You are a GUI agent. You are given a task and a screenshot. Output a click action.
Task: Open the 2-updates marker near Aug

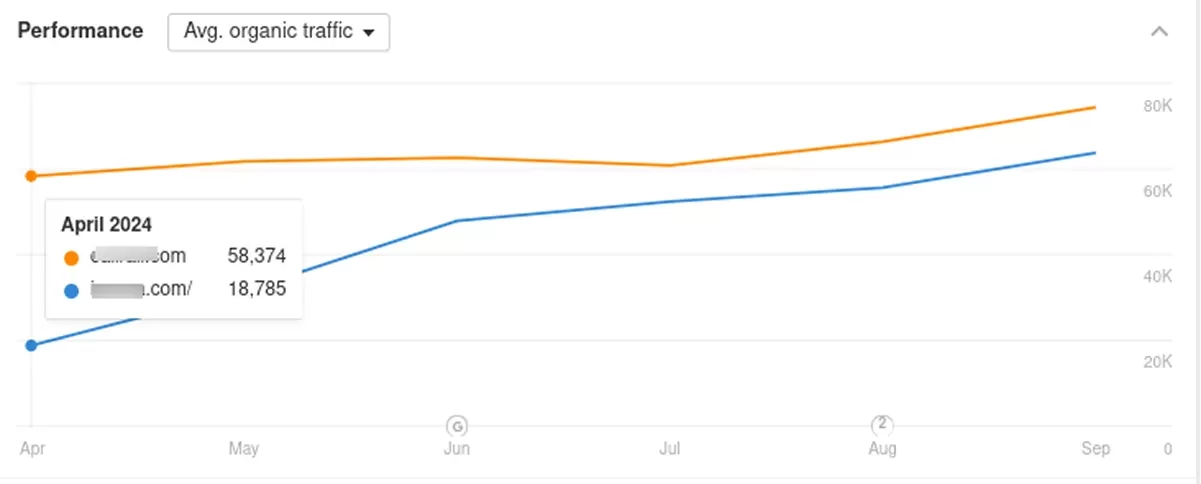(882, 423)
